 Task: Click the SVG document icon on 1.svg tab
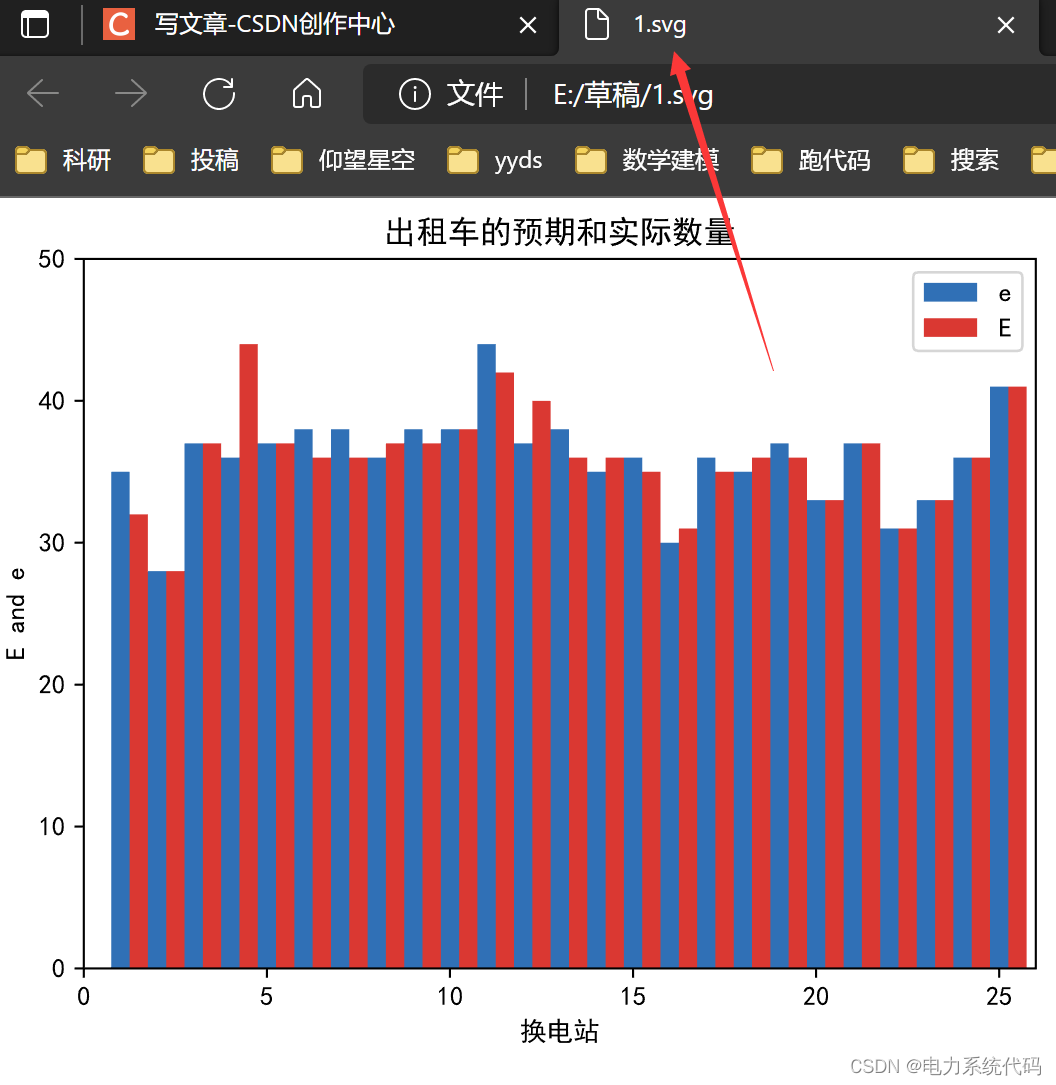coord(596,25)
